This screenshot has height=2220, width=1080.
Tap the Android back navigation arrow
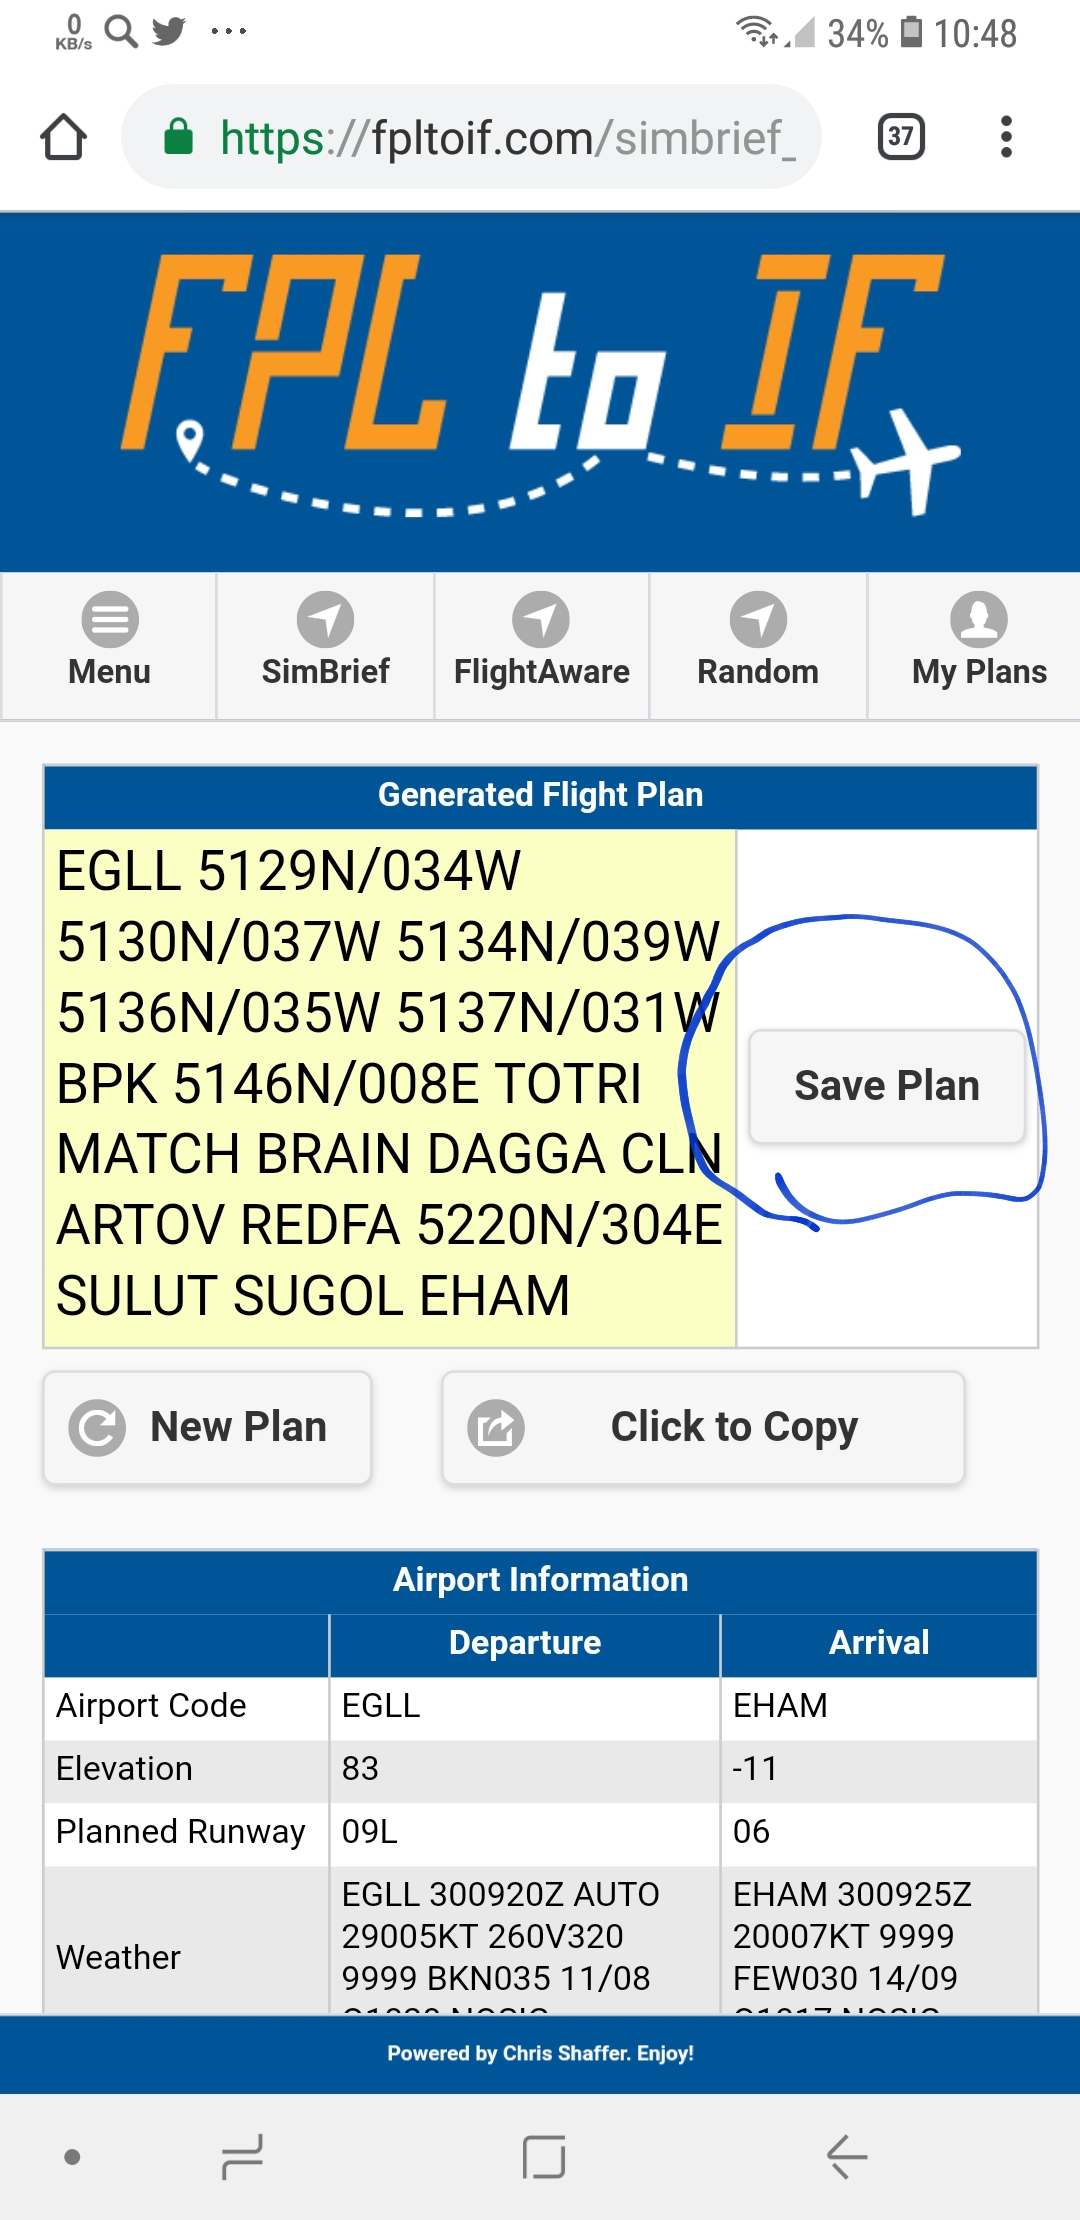846,2156
